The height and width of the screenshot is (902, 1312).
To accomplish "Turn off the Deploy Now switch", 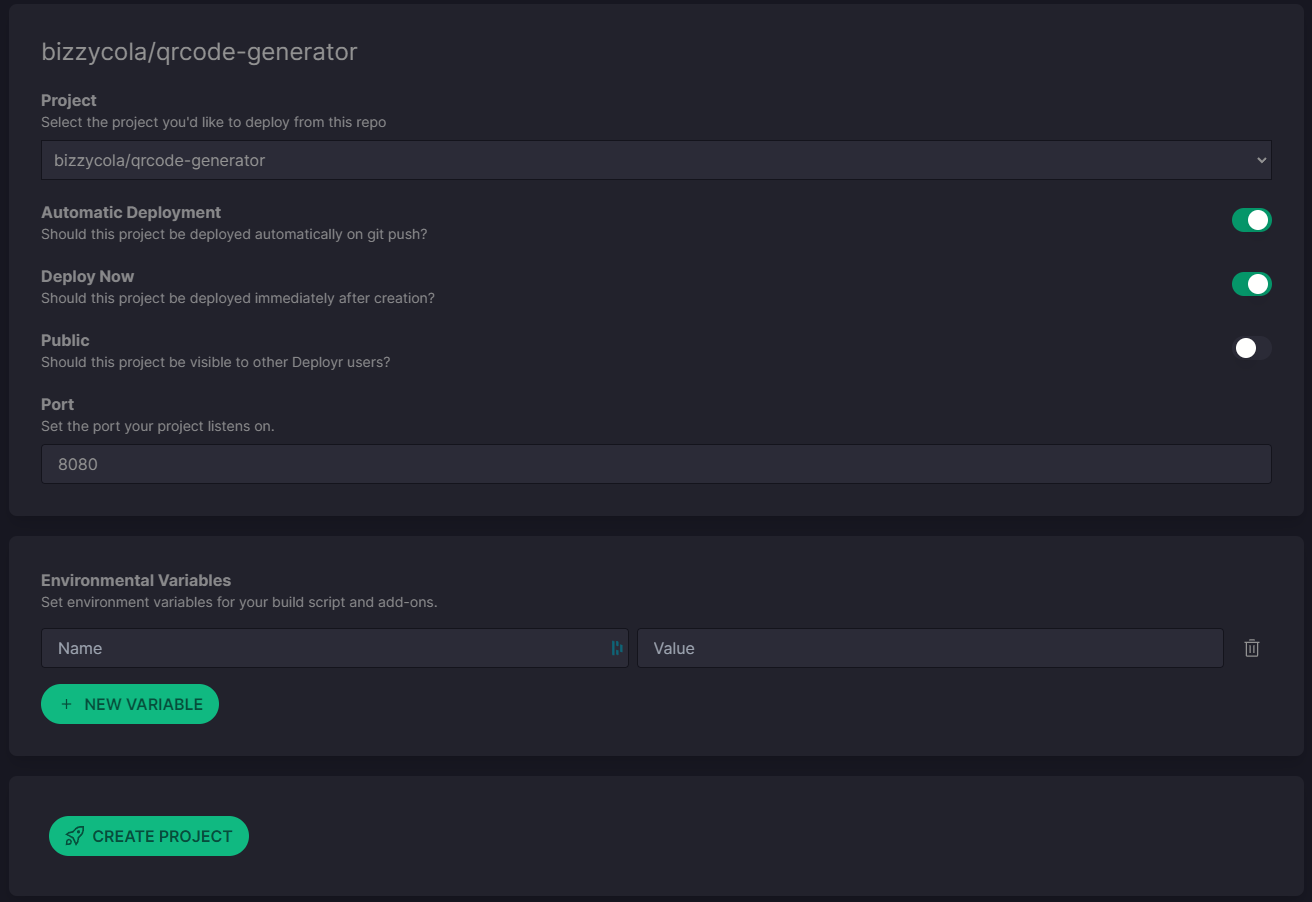I will pos(1251,284).
